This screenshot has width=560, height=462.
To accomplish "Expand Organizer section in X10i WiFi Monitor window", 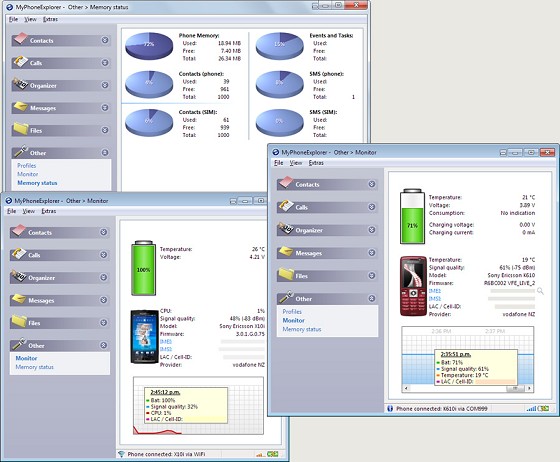I will pos(103,277).
